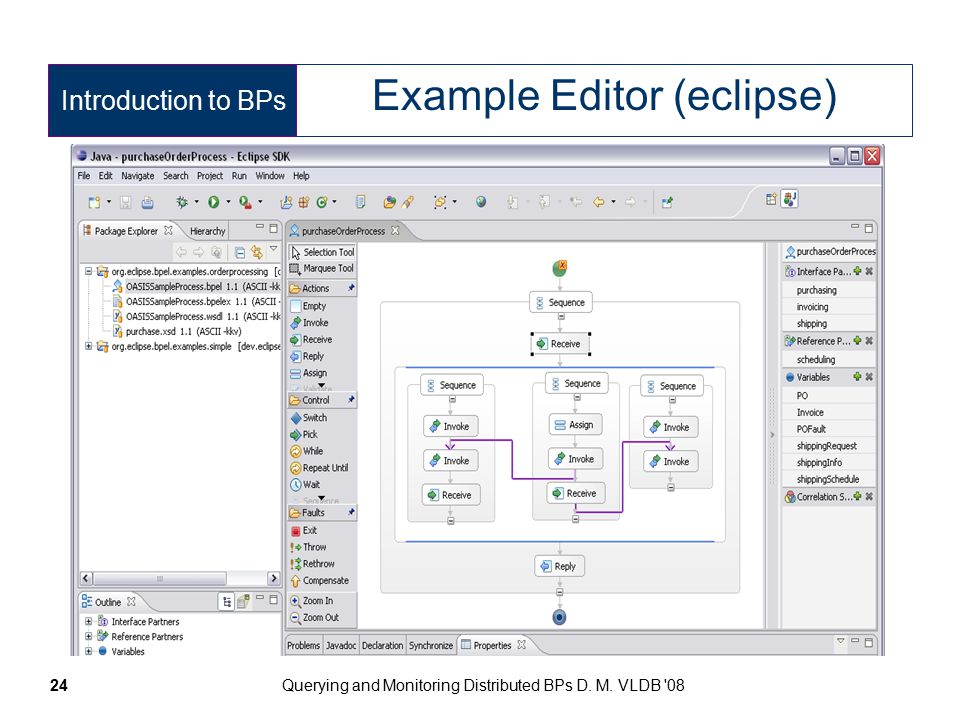960x720 pixels.
Task: Select the shippingRequest variable
Action: 826,446
